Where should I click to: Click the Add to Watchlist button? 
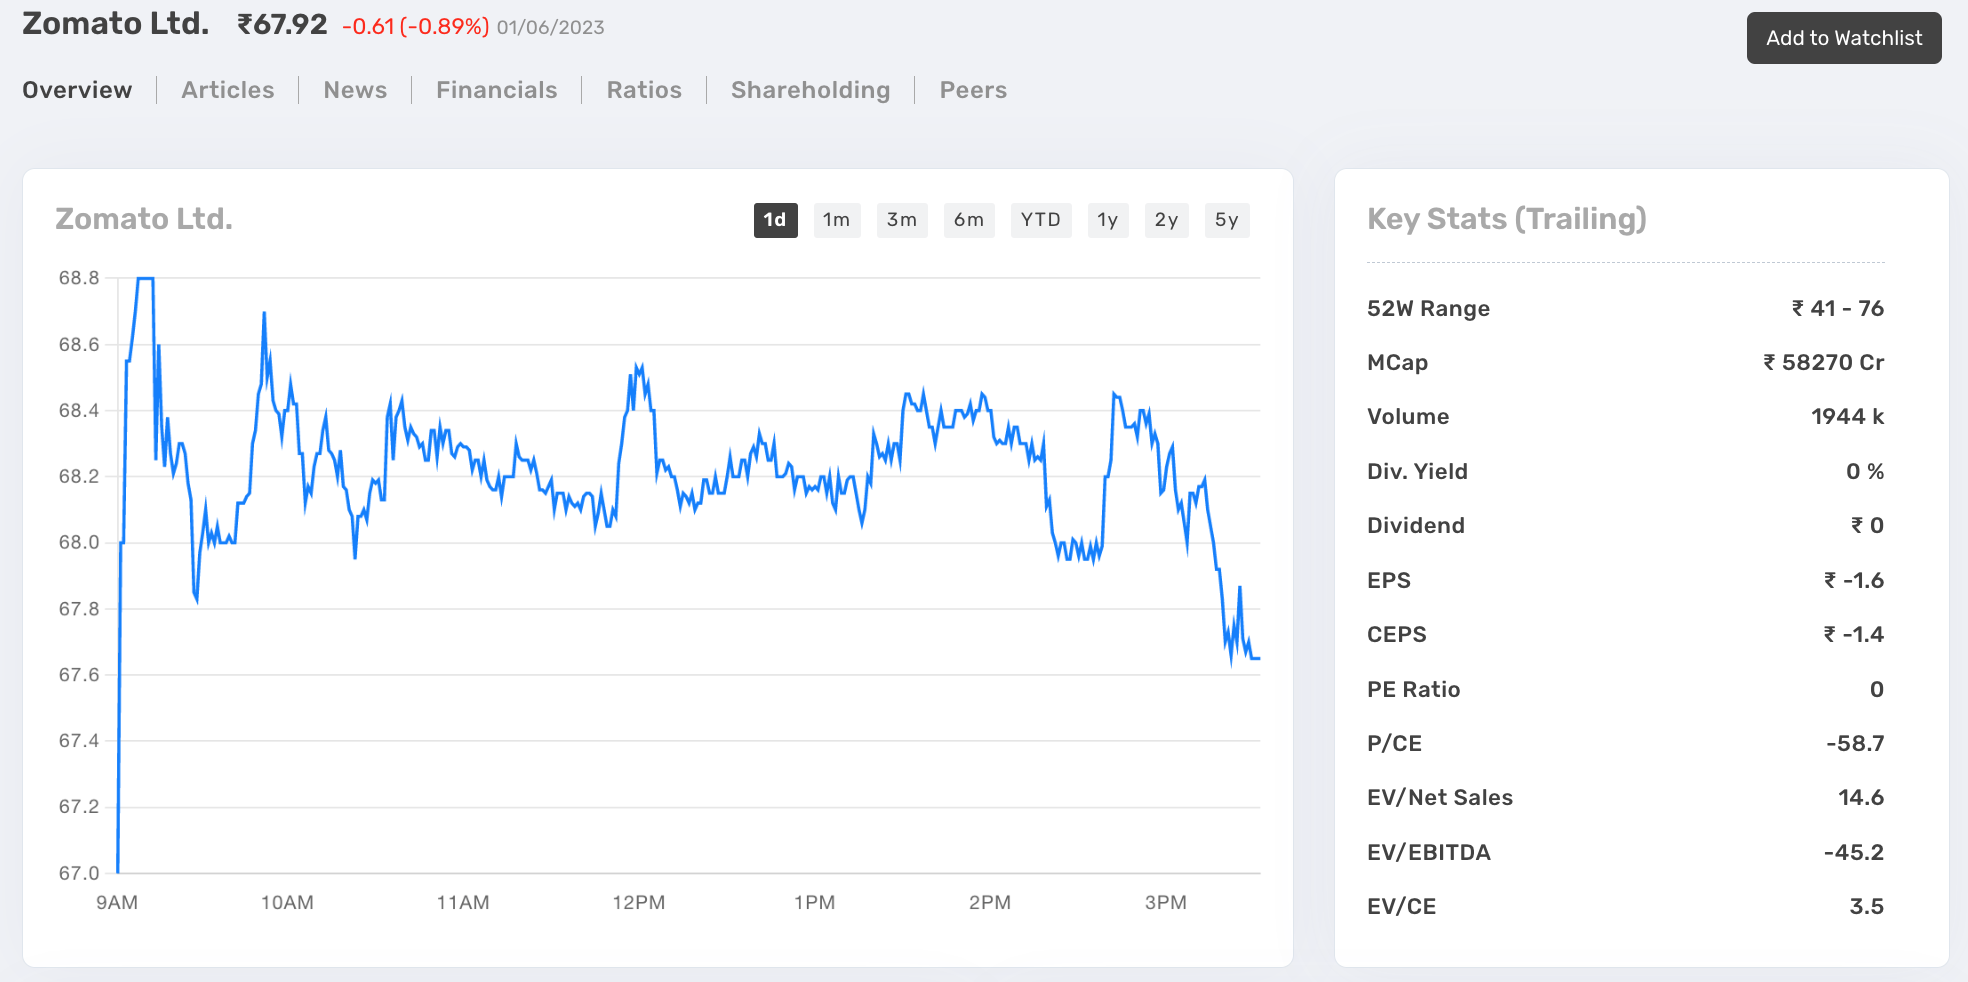tap(1843, 38)
